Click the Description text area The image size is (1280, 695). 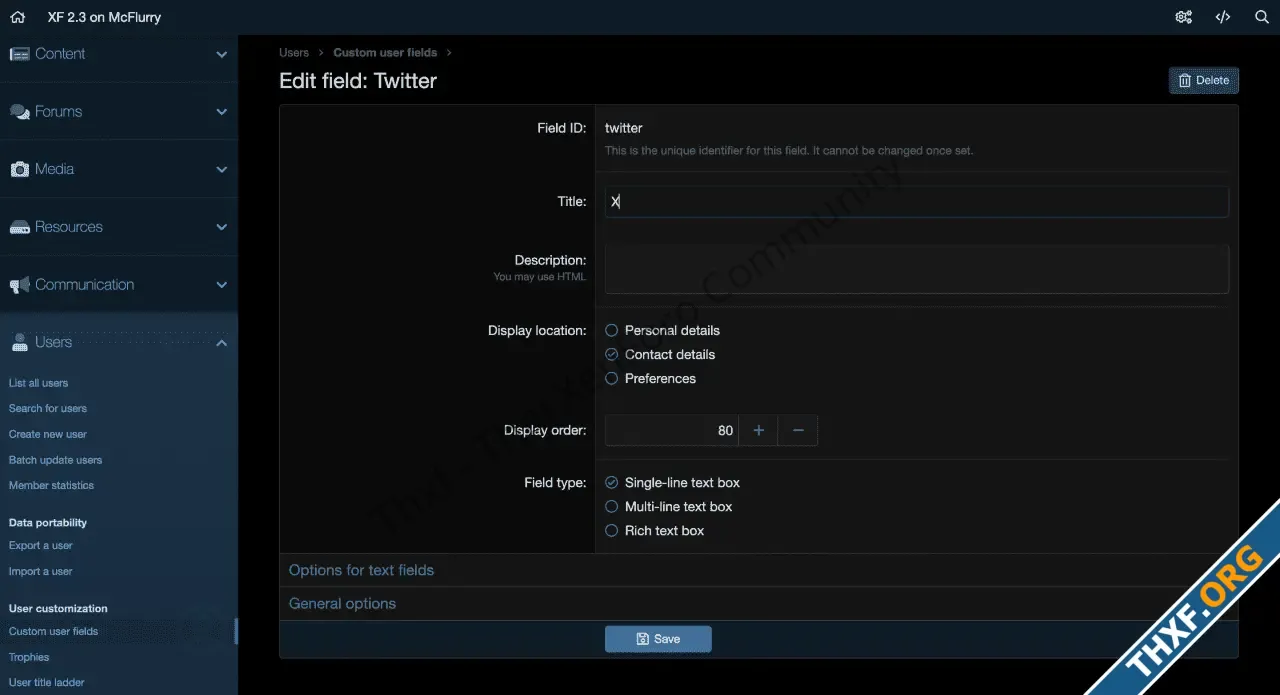click(917, 269)
